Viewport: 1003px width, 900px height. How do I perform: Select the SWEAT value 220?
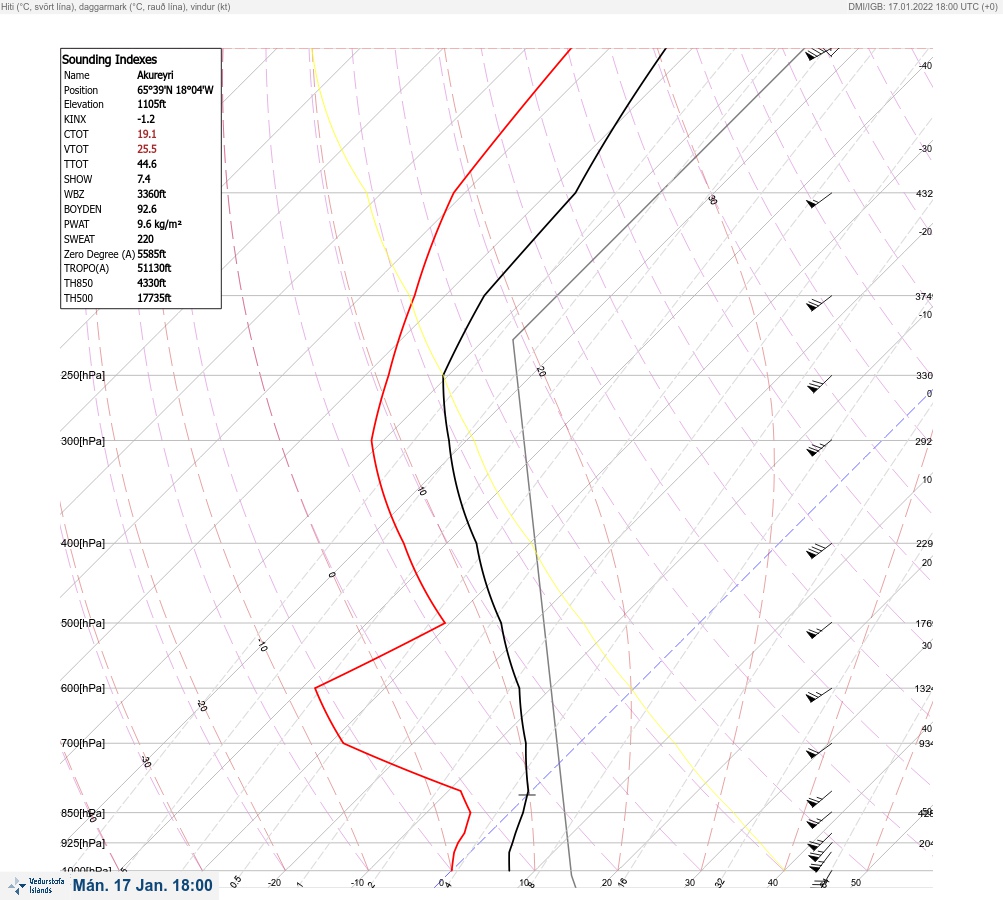pyautogui.click(x=145, y=239)
